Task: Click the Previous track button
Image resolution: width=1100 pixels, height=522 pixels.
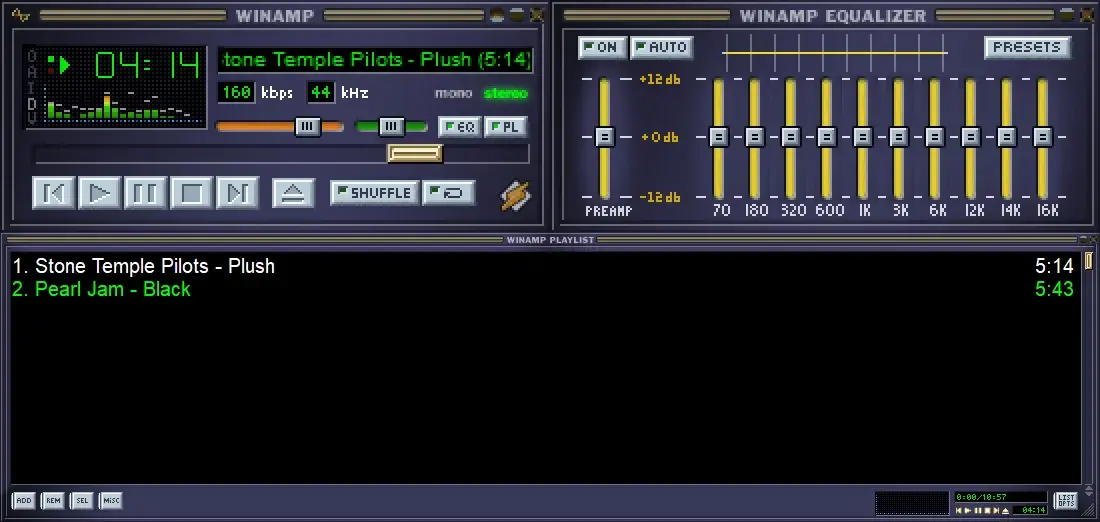Action: 54,192
